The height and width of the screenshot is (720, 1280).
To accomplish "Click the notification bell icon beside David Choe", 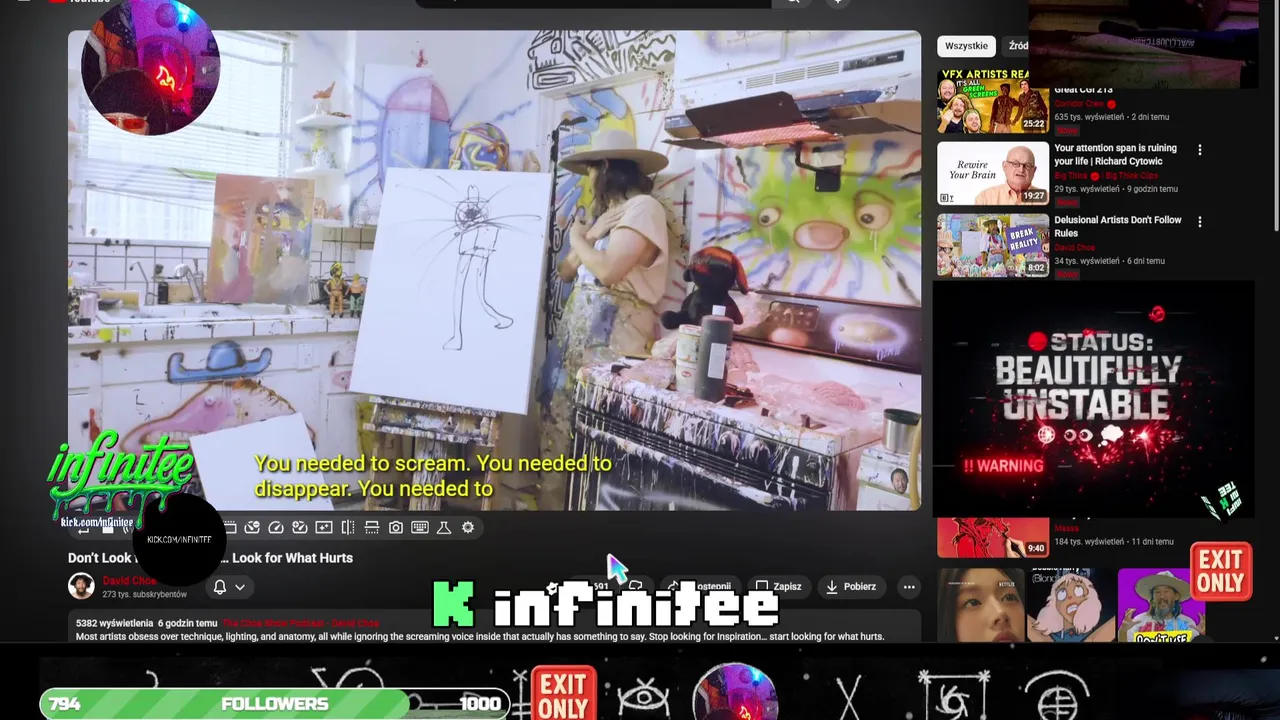I will tap(219, 587).
